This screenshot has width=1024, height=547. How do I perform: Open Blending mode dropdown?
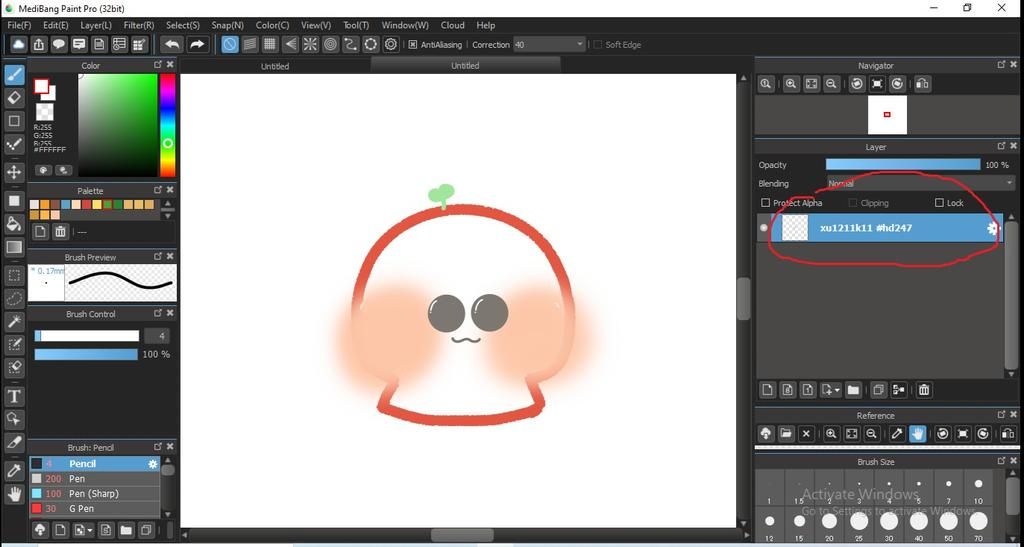(920, 183)
